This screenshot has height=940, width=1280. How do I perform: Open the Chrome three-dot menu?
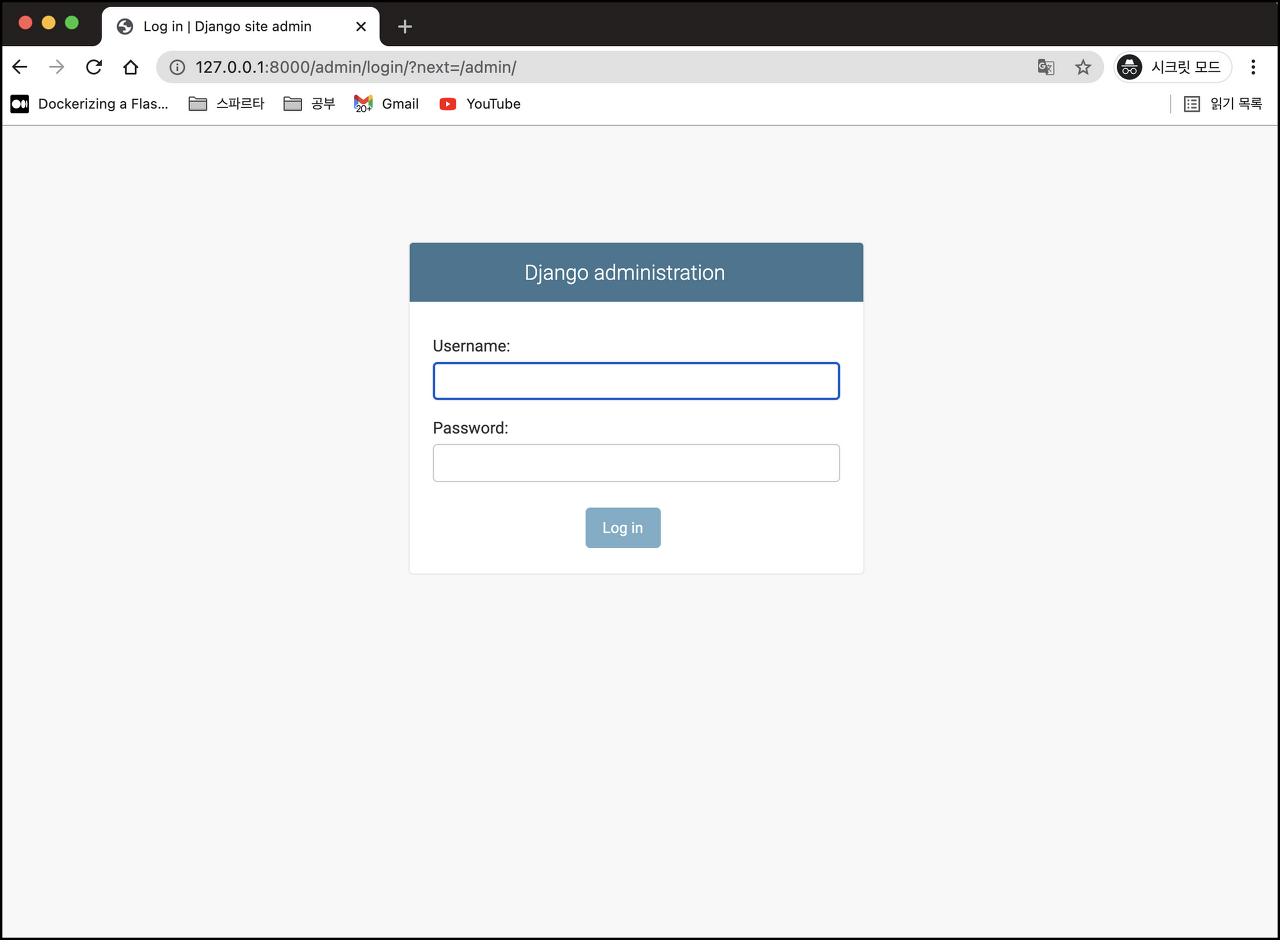coord(1253,67)
